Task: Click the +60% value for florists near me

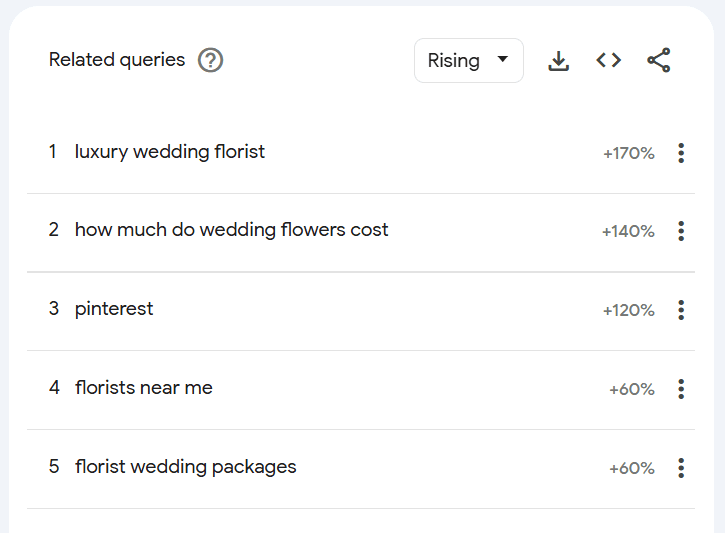Action: coord(632,390)
